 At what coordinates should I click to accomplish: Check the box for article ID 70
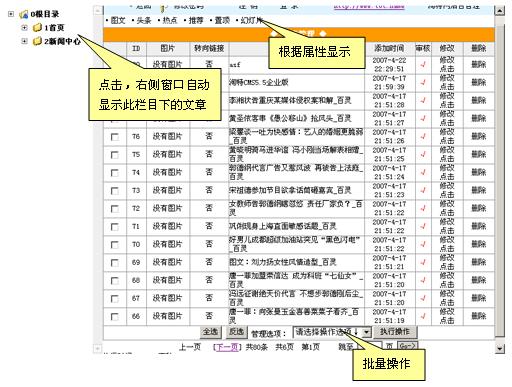(x=114, y=245)
